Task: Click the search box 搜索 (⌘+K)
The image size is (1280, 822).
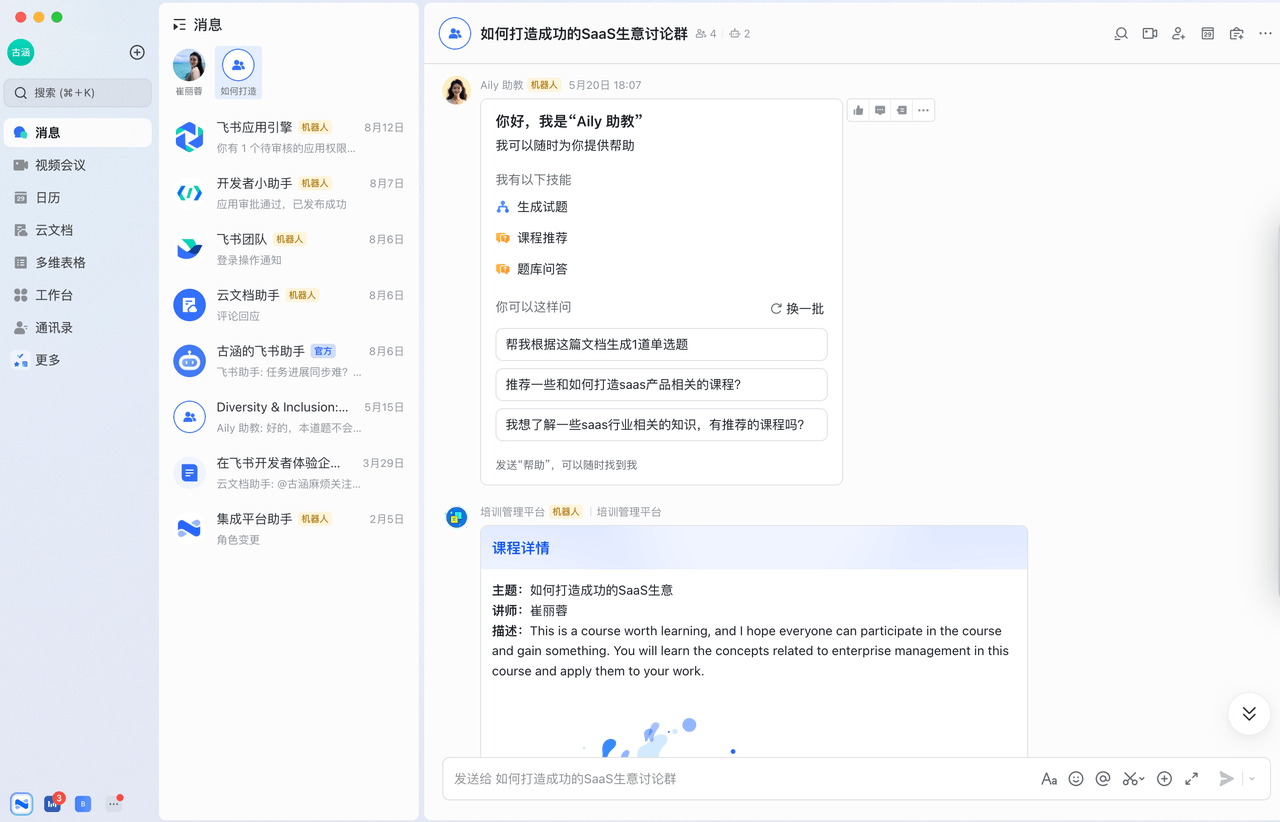Action: pos(78,93)
